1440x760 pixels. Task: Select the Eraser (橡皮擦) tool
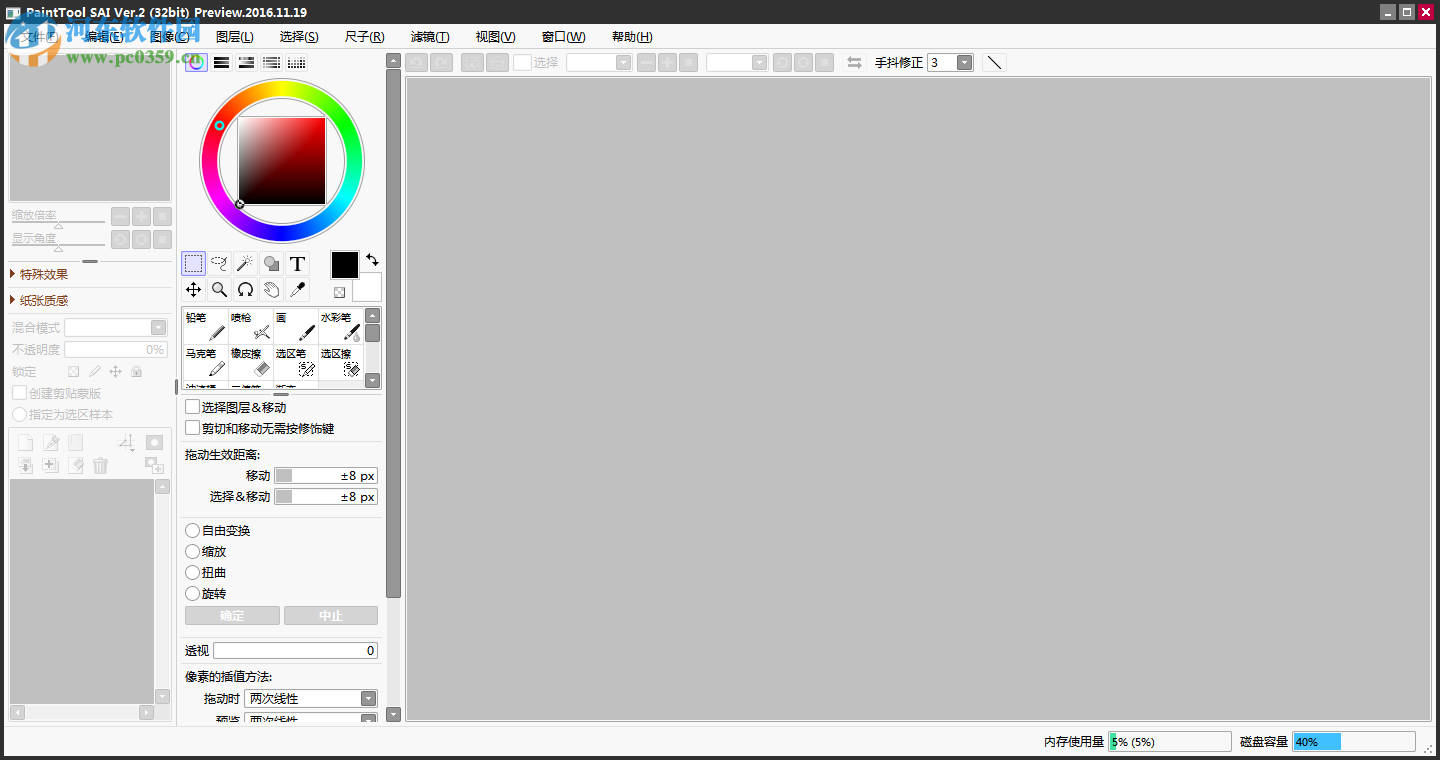(249, 364)
